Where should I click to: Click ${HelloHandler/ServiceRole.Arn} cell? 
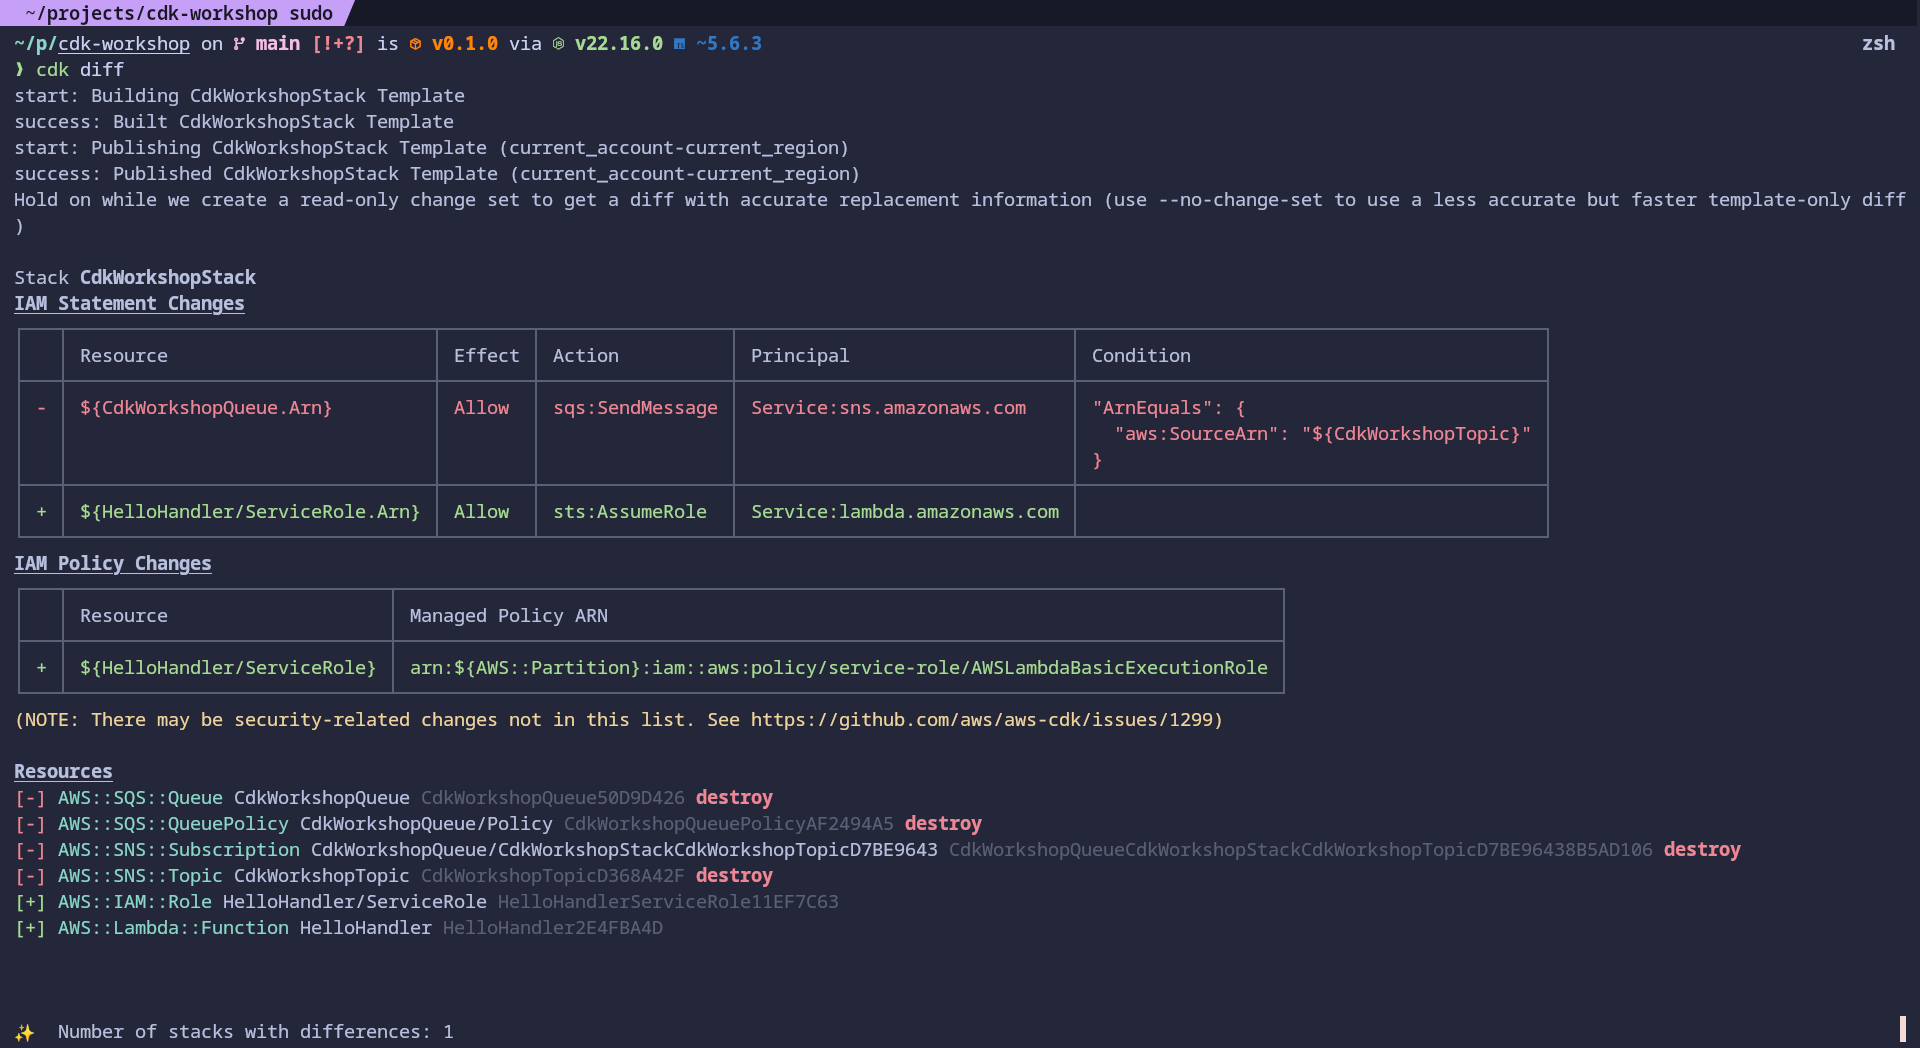click(250, 512)
